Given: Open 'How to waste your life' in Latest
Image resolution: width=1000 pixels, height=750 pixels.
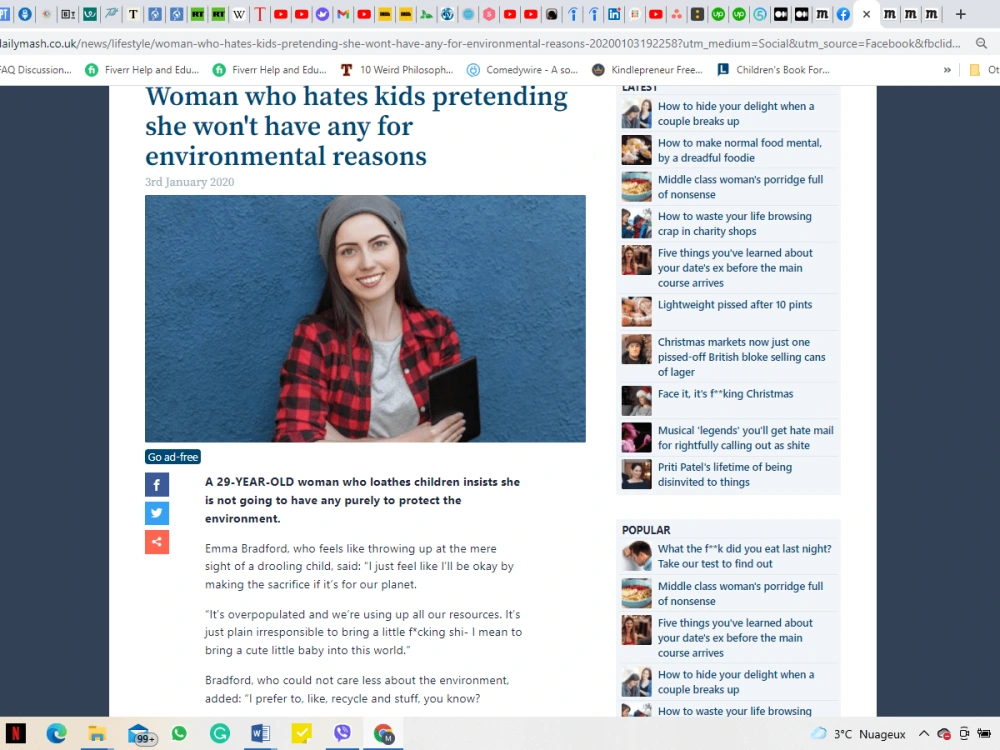Looking at the screenshot, I should click(x=735, y=224).
